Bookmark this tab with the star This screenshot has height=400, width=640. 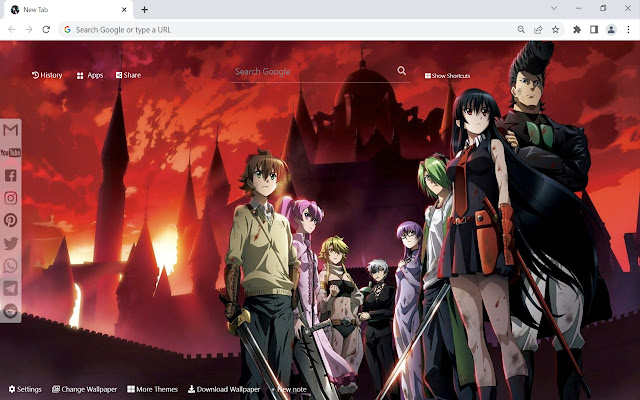pos(556,29)
